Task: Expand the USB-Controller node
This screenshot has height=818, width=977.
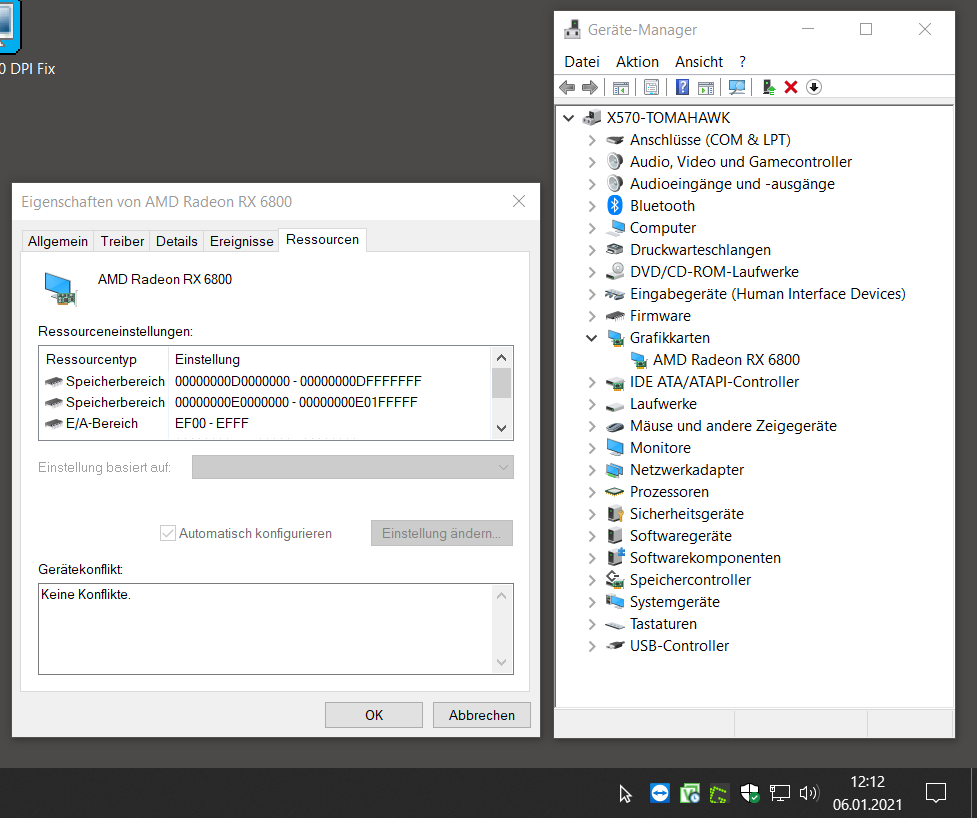Action: (592, 646)
